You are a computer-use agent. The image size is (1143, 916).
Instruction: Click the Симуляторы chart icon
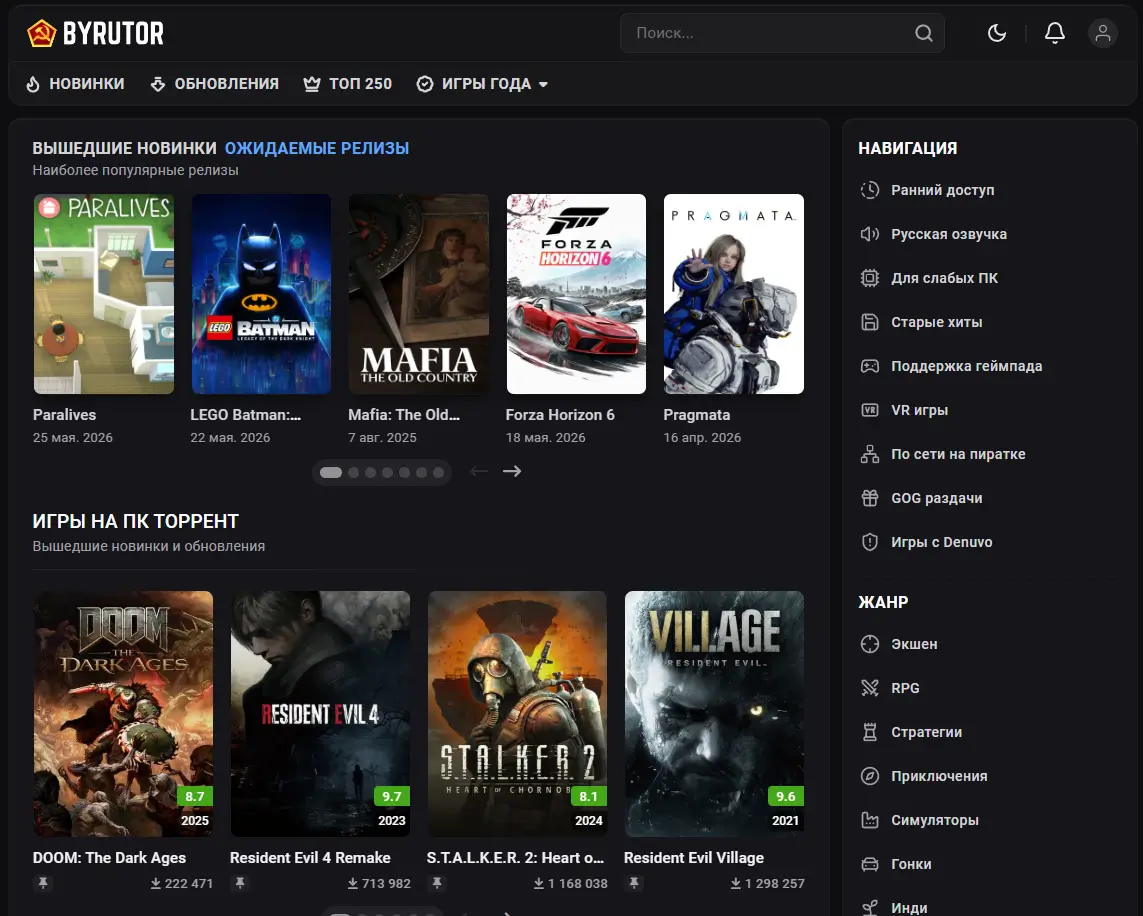[x=870, y=820]
